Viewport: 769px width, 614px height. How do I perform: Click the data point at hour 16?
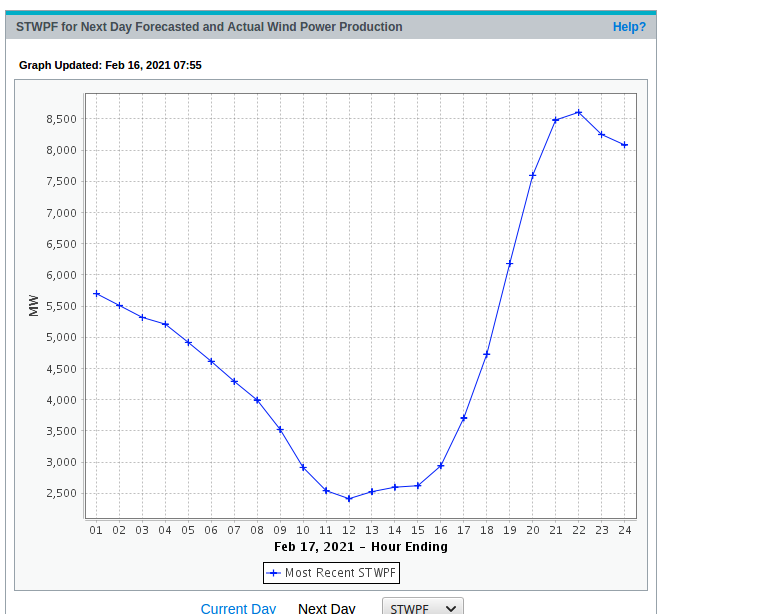440,466
